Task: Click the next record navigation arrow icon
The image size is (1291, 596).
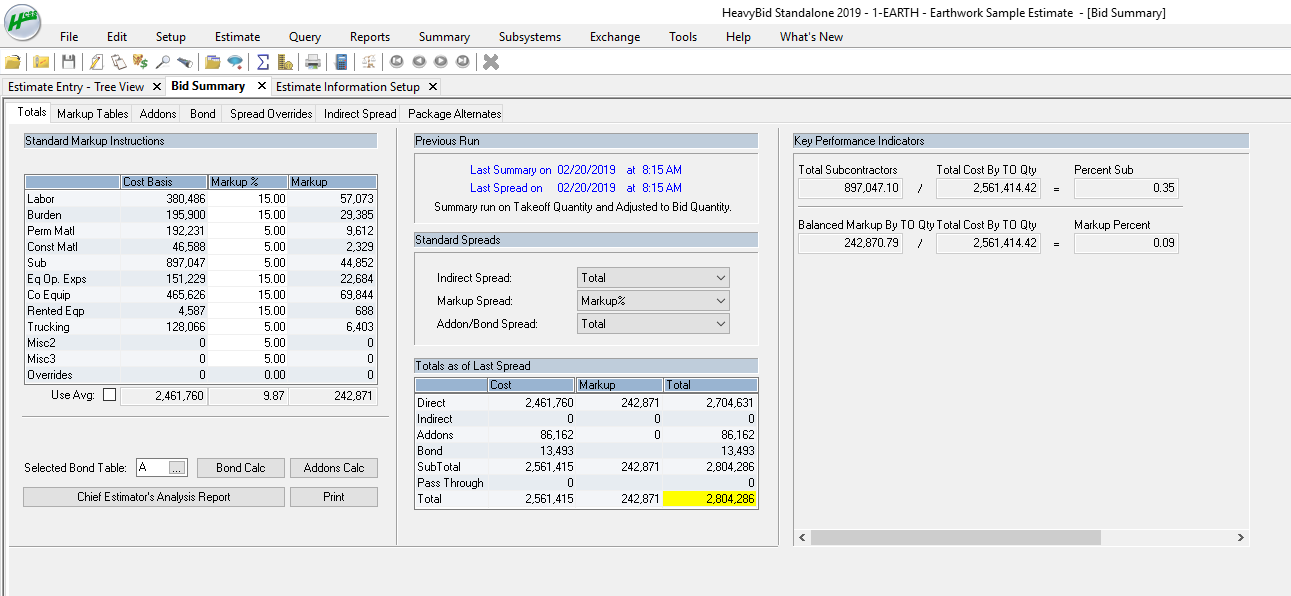Action: (x=441, y=61)
